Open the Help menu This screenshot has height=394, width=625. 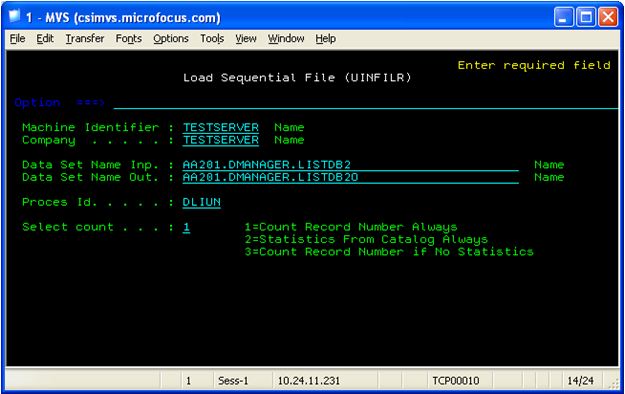click(326, 39)
